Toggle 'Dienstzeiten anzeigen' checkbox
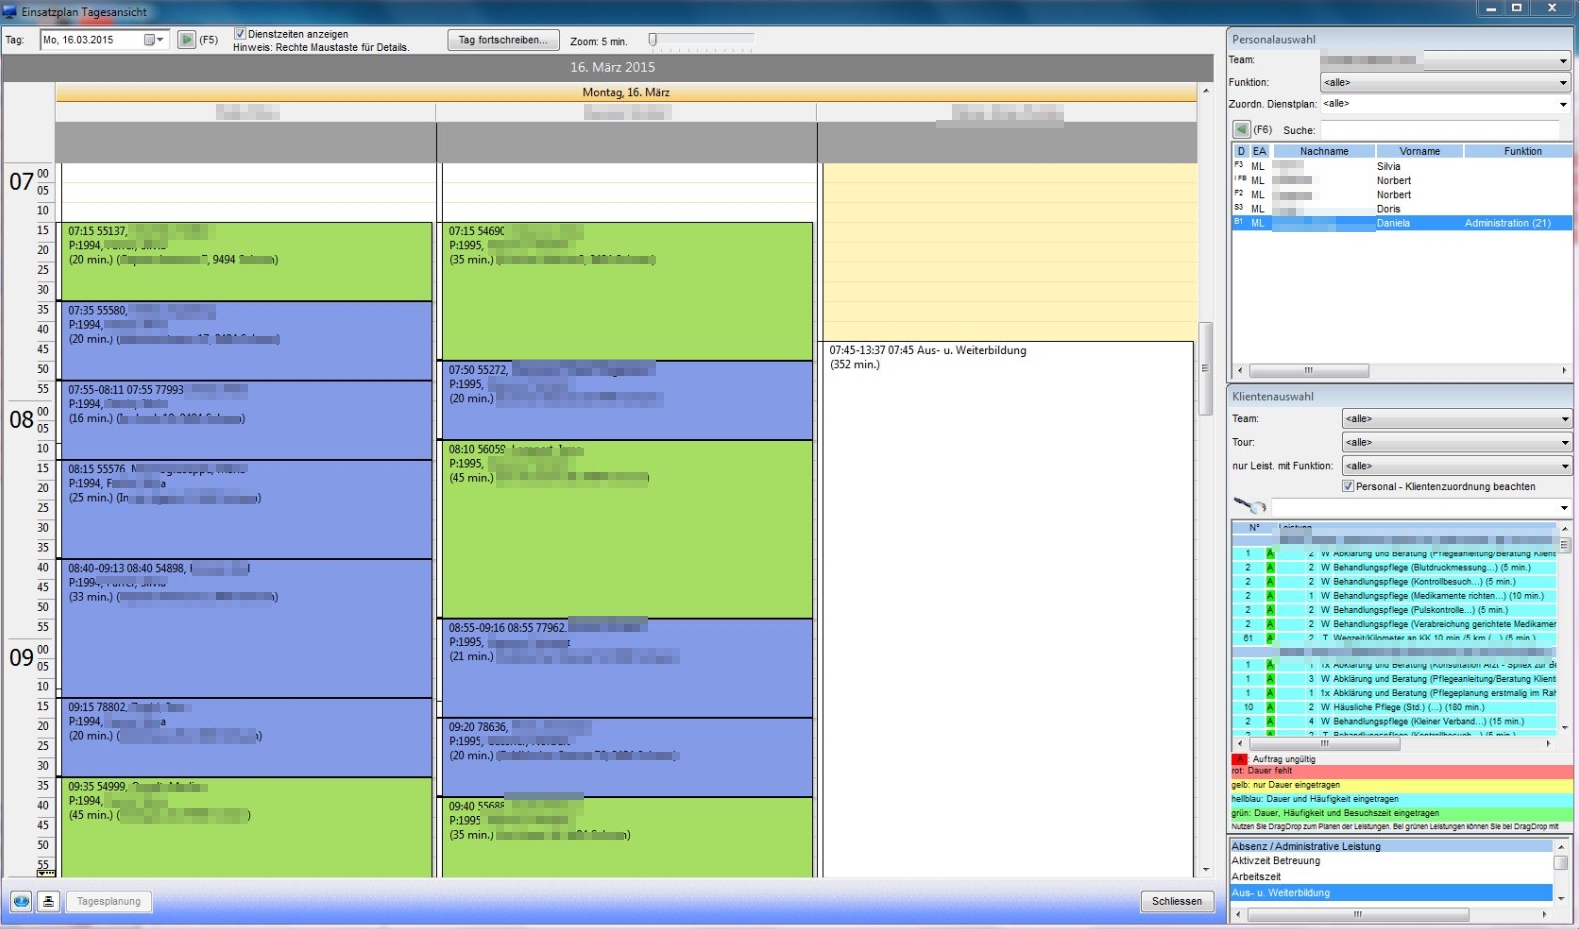The image size is (1579, 929). coord(240,34)
